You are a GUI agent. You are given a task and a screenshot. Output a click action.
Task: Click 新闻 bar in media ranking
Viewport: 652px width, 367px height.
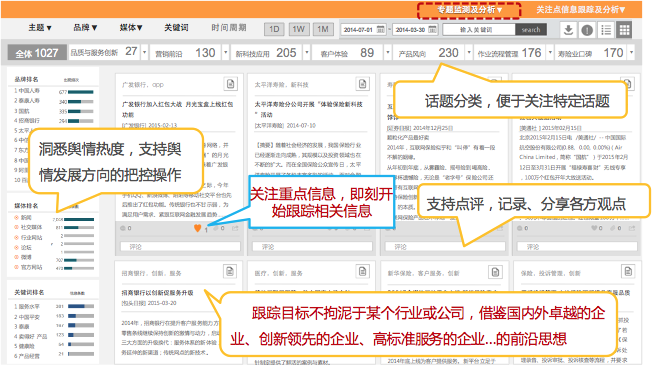[79, 219]
